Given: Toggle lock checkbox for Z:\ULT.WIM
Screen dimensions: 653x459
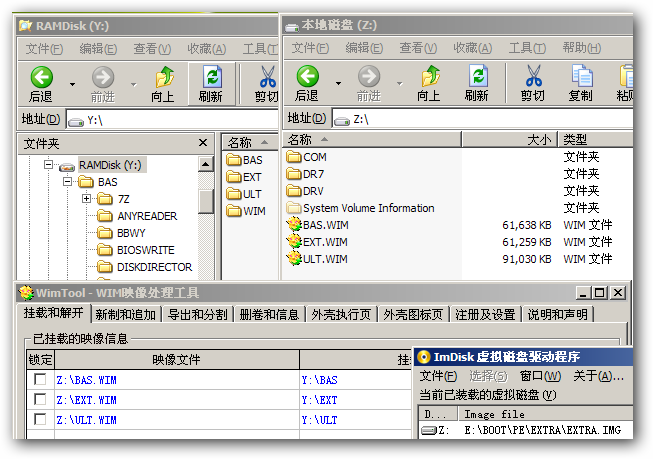Looking at the screenshot, I should [x=40, y=419].
